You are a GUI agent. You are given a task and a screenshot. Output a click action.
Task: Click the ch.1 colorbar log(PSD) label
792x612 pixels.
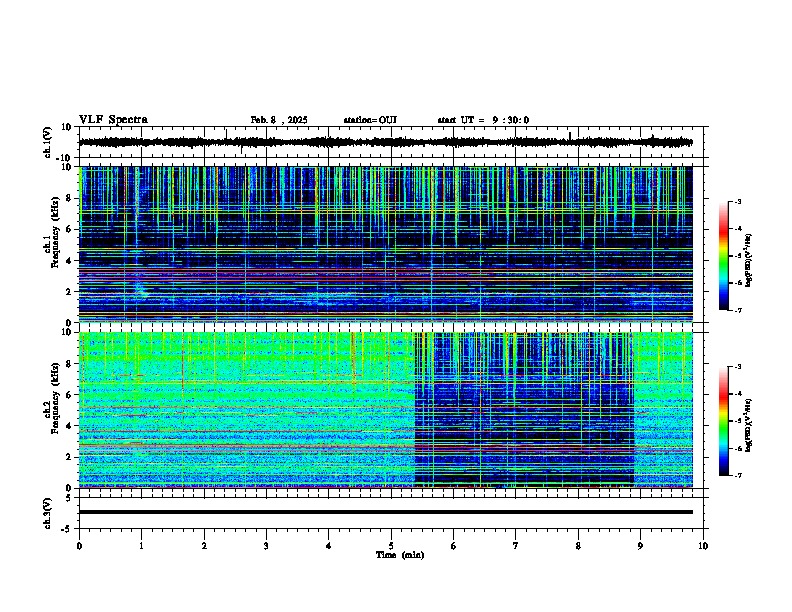749,260
